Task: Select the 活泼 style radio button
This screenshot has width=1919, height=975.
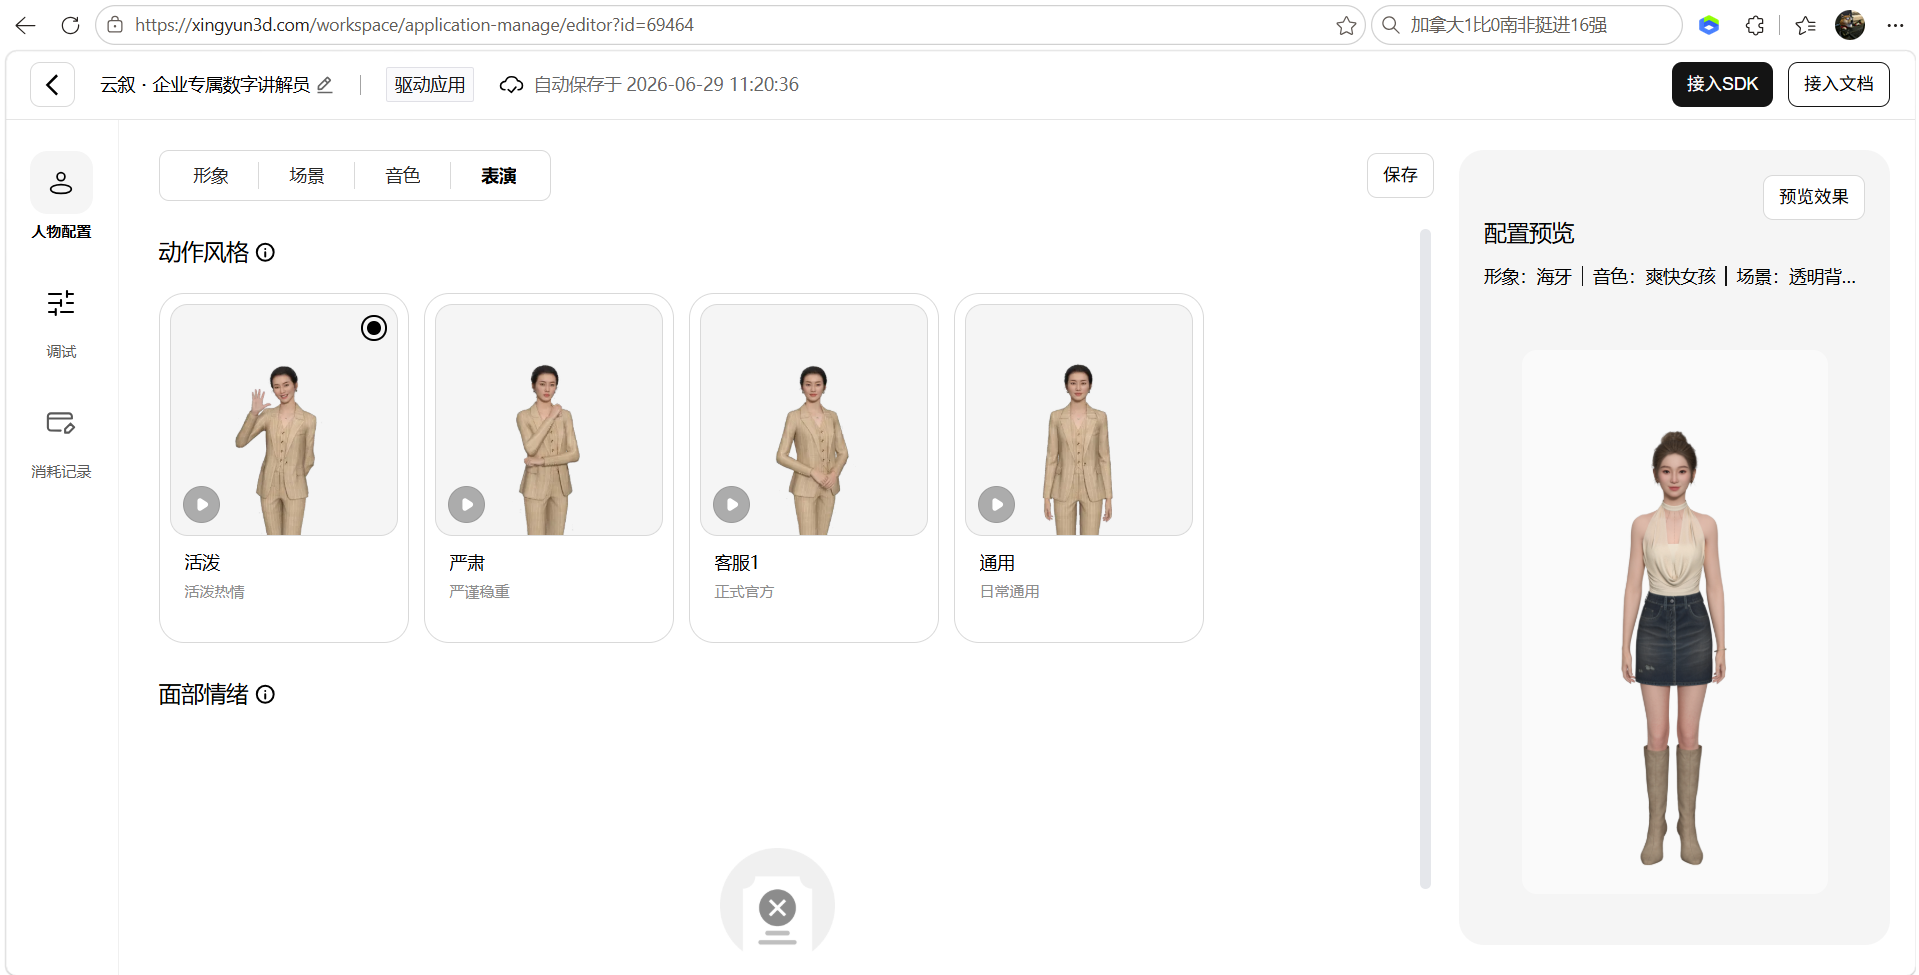Action: [374, 328]
